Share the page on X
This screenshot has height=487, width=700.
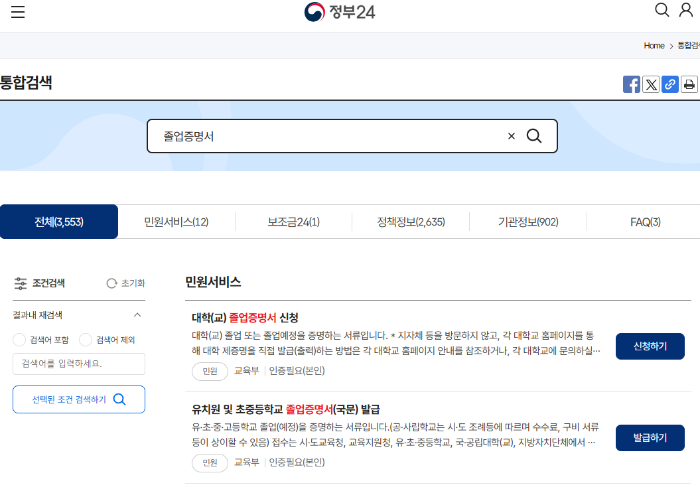tap(651, 84)
